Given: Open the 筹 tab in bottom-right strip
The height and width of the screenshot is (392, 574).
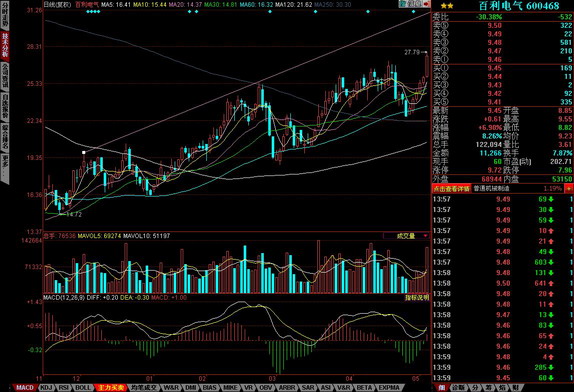Looking at the screenshot, I should 489,387.
